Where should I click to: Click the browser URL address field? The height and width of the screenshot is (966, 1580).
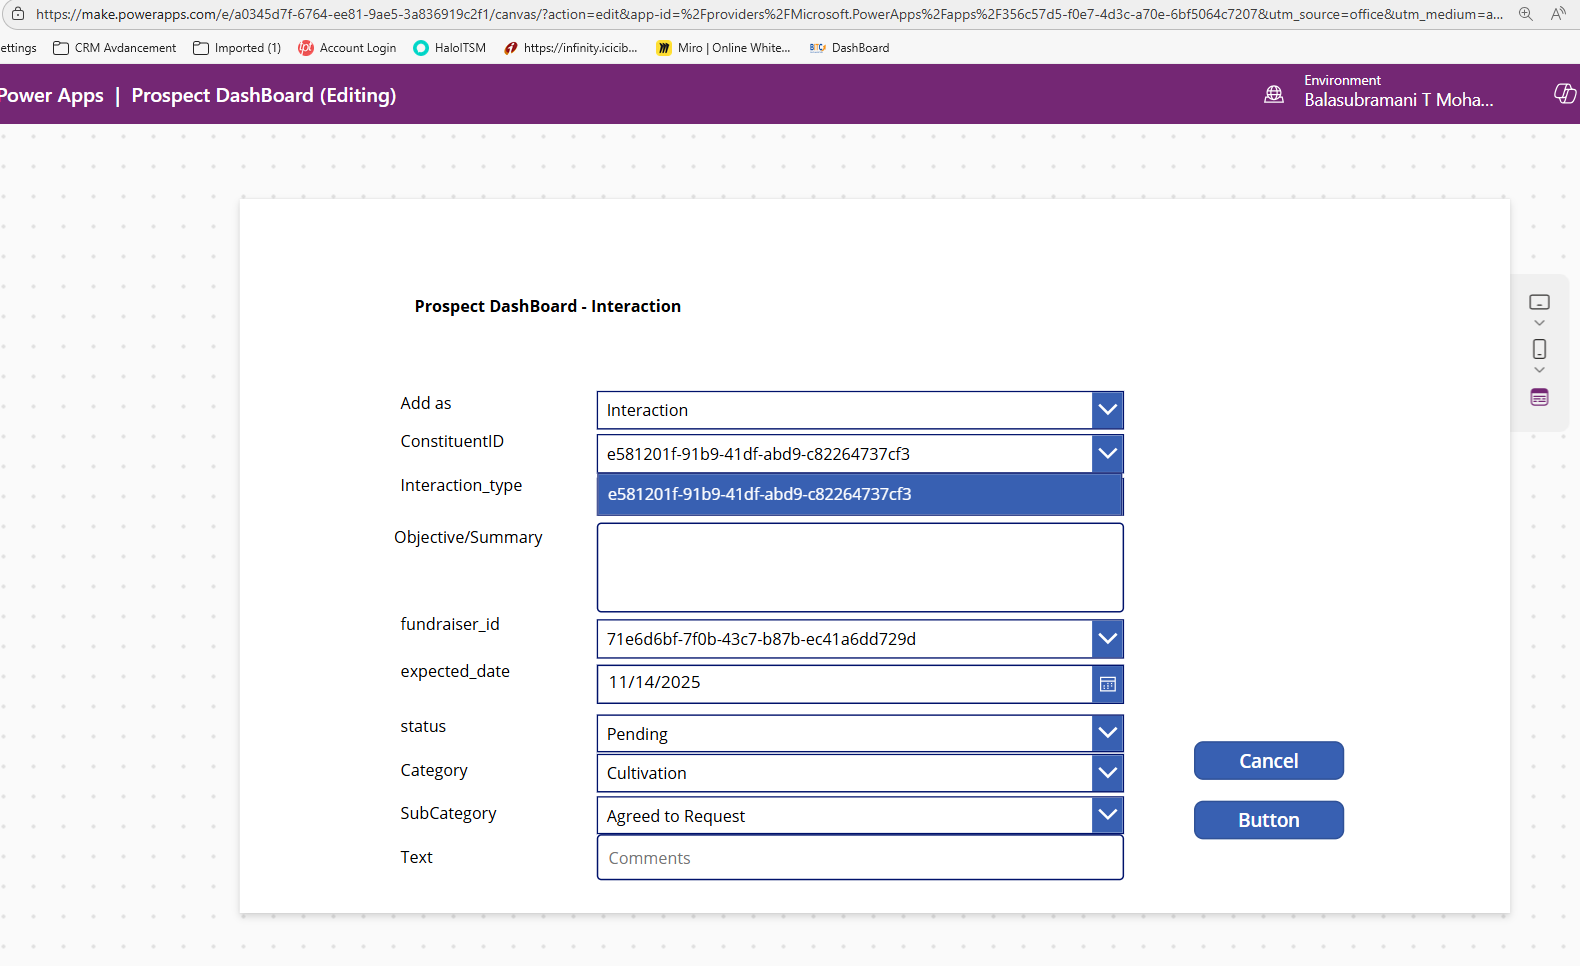coord(768,14)
